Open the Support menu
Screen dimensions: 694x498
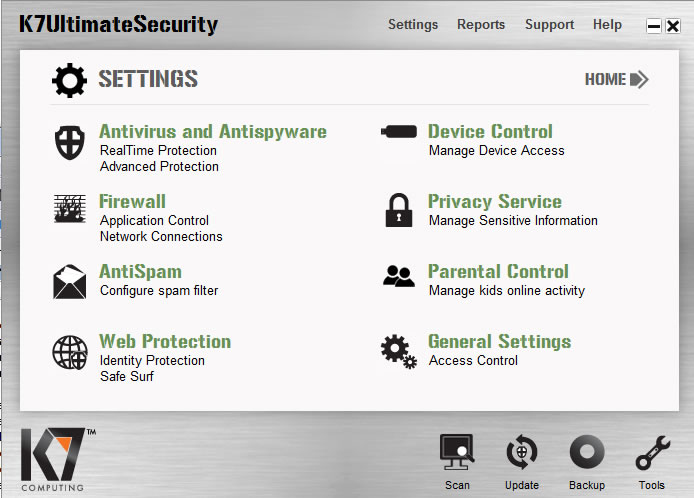tap(550, 25)
